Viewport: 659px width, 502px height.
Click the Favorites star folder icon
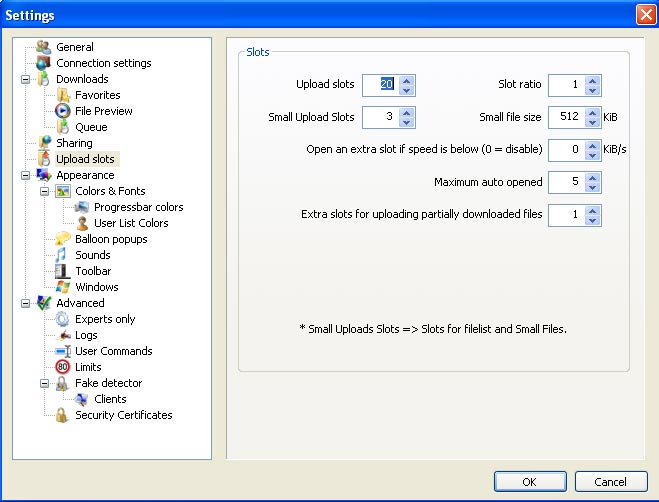[x=63, y=95]
